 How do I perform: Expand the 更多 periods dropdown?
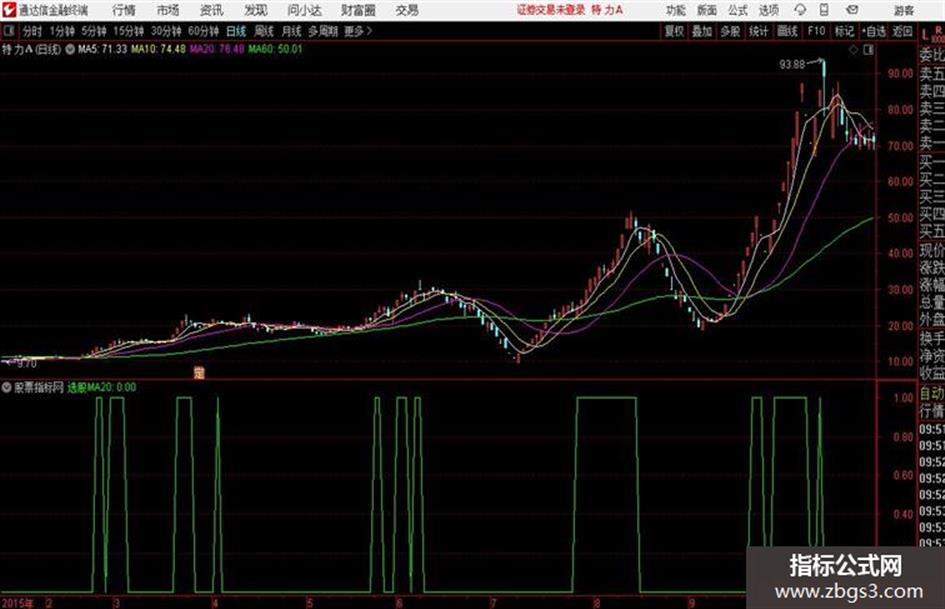pos(357,31)
